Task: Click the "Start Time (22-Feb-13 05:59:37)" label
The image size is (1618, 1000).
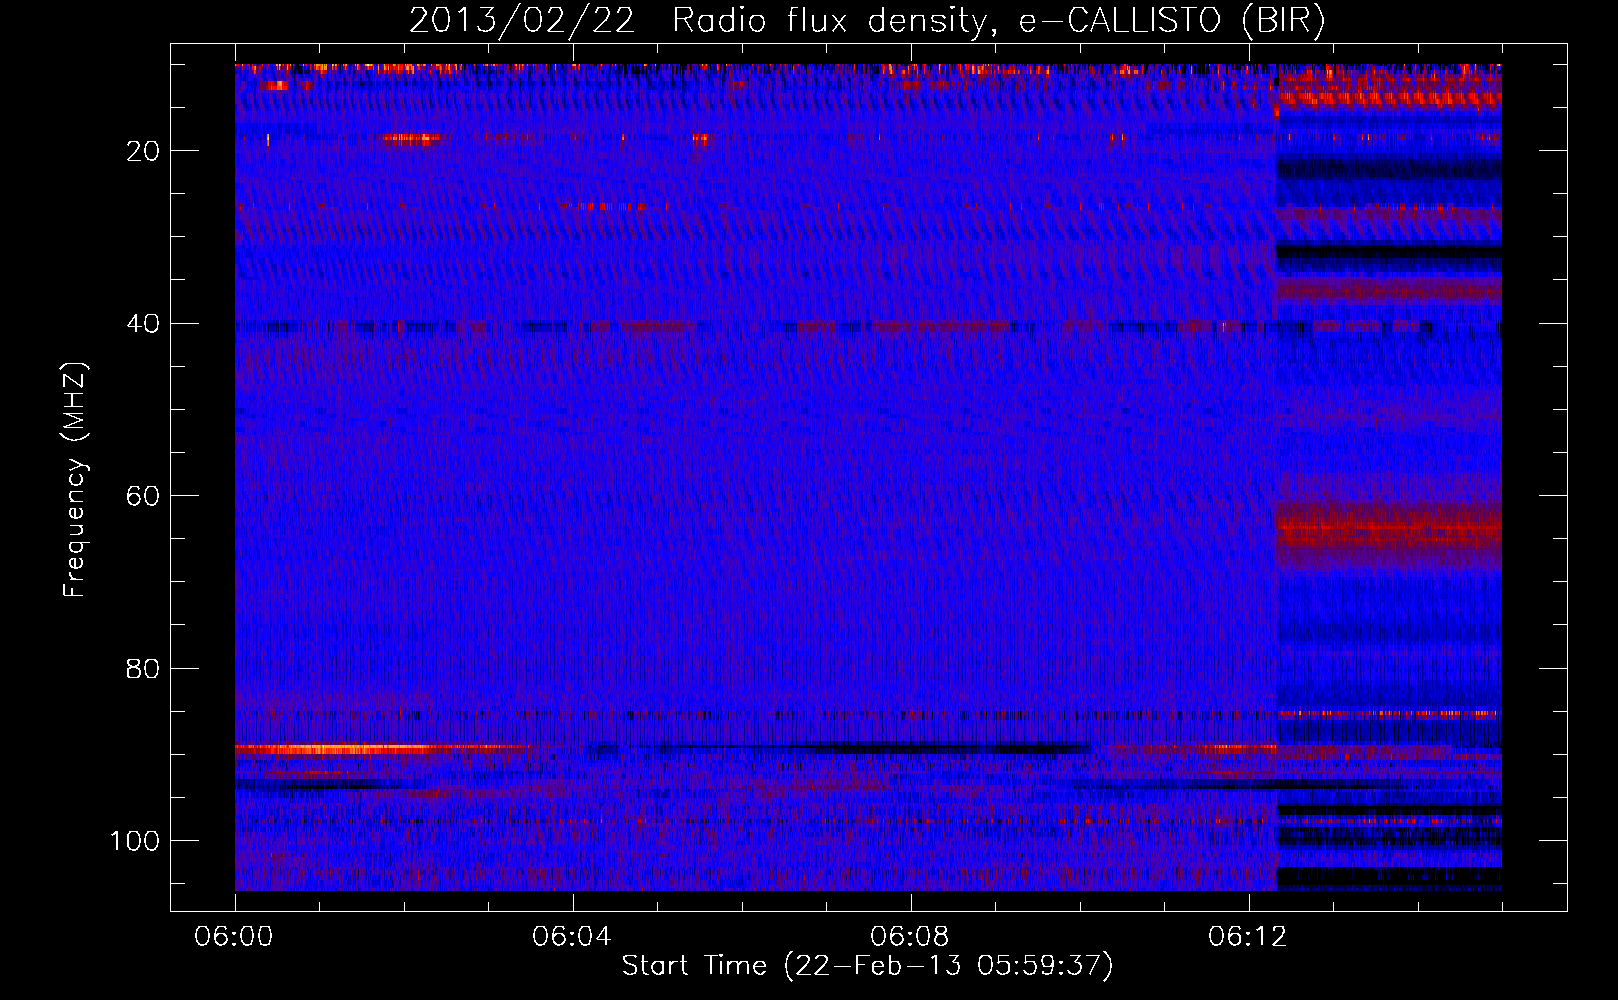Action: 867,966
